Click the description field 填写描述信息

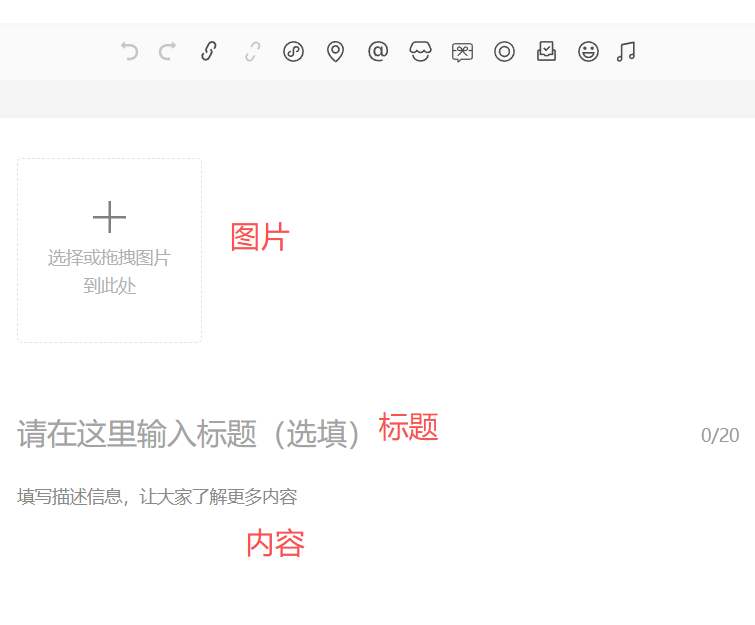(157, 497)
